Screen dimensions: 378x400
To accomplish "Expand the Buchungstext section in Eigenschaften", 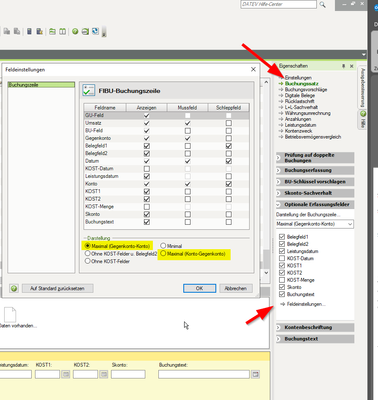I will [315, 339].
